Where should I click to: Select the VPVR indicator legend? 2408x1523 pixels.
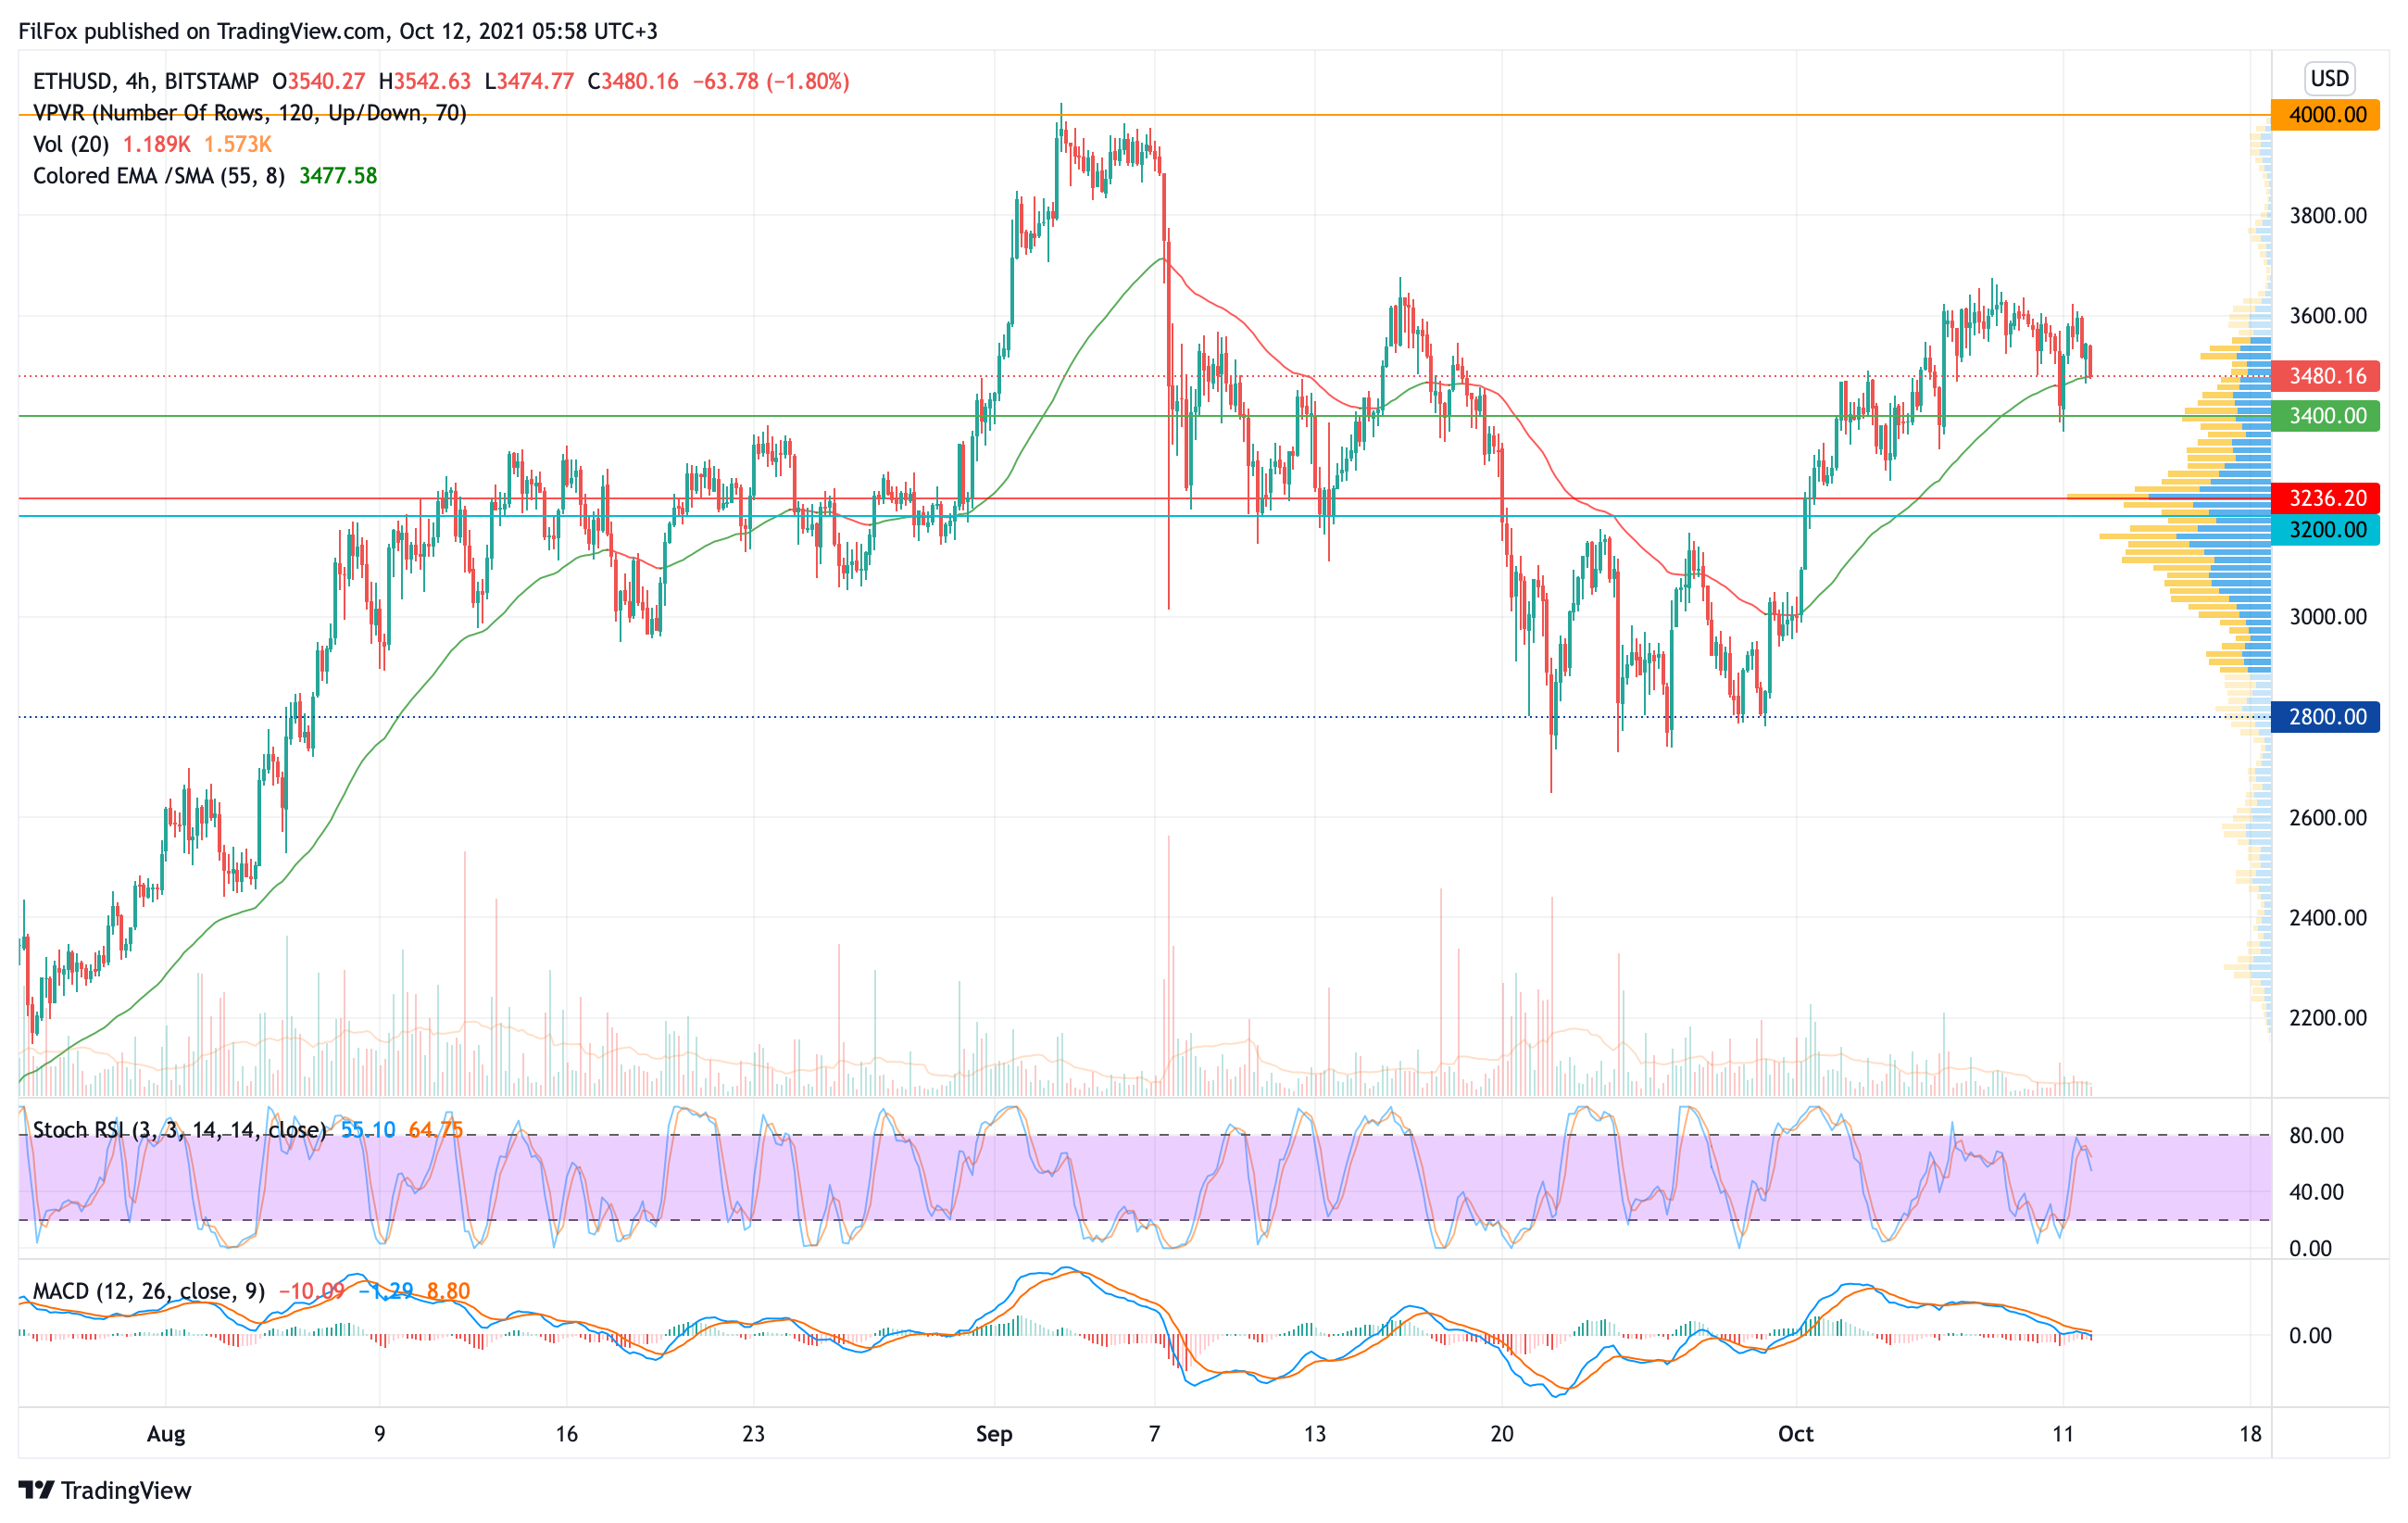tap(249, 113)
